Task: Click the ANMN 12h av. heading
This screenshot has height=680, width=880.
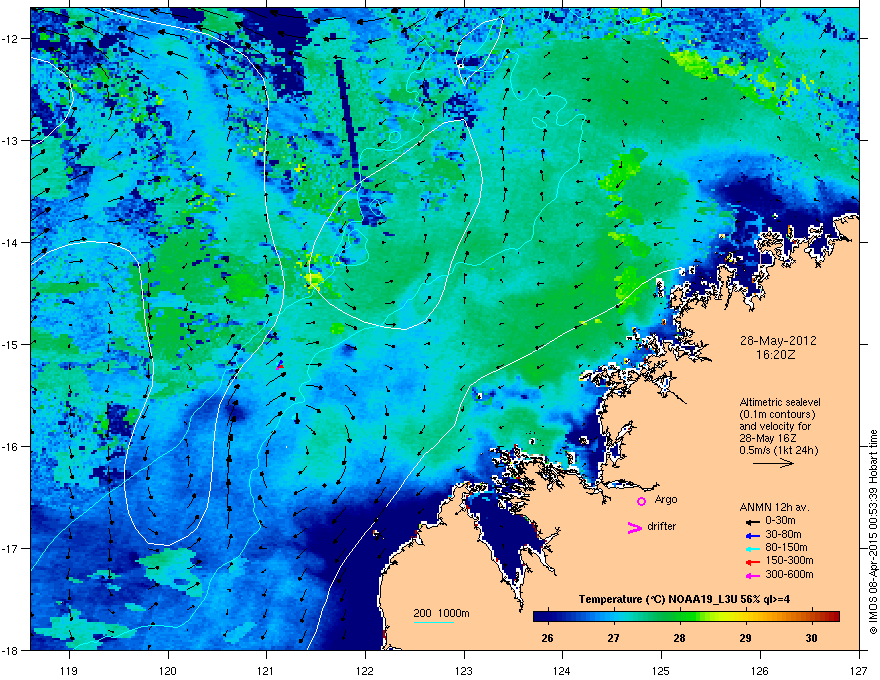Action: coord(774,507)
